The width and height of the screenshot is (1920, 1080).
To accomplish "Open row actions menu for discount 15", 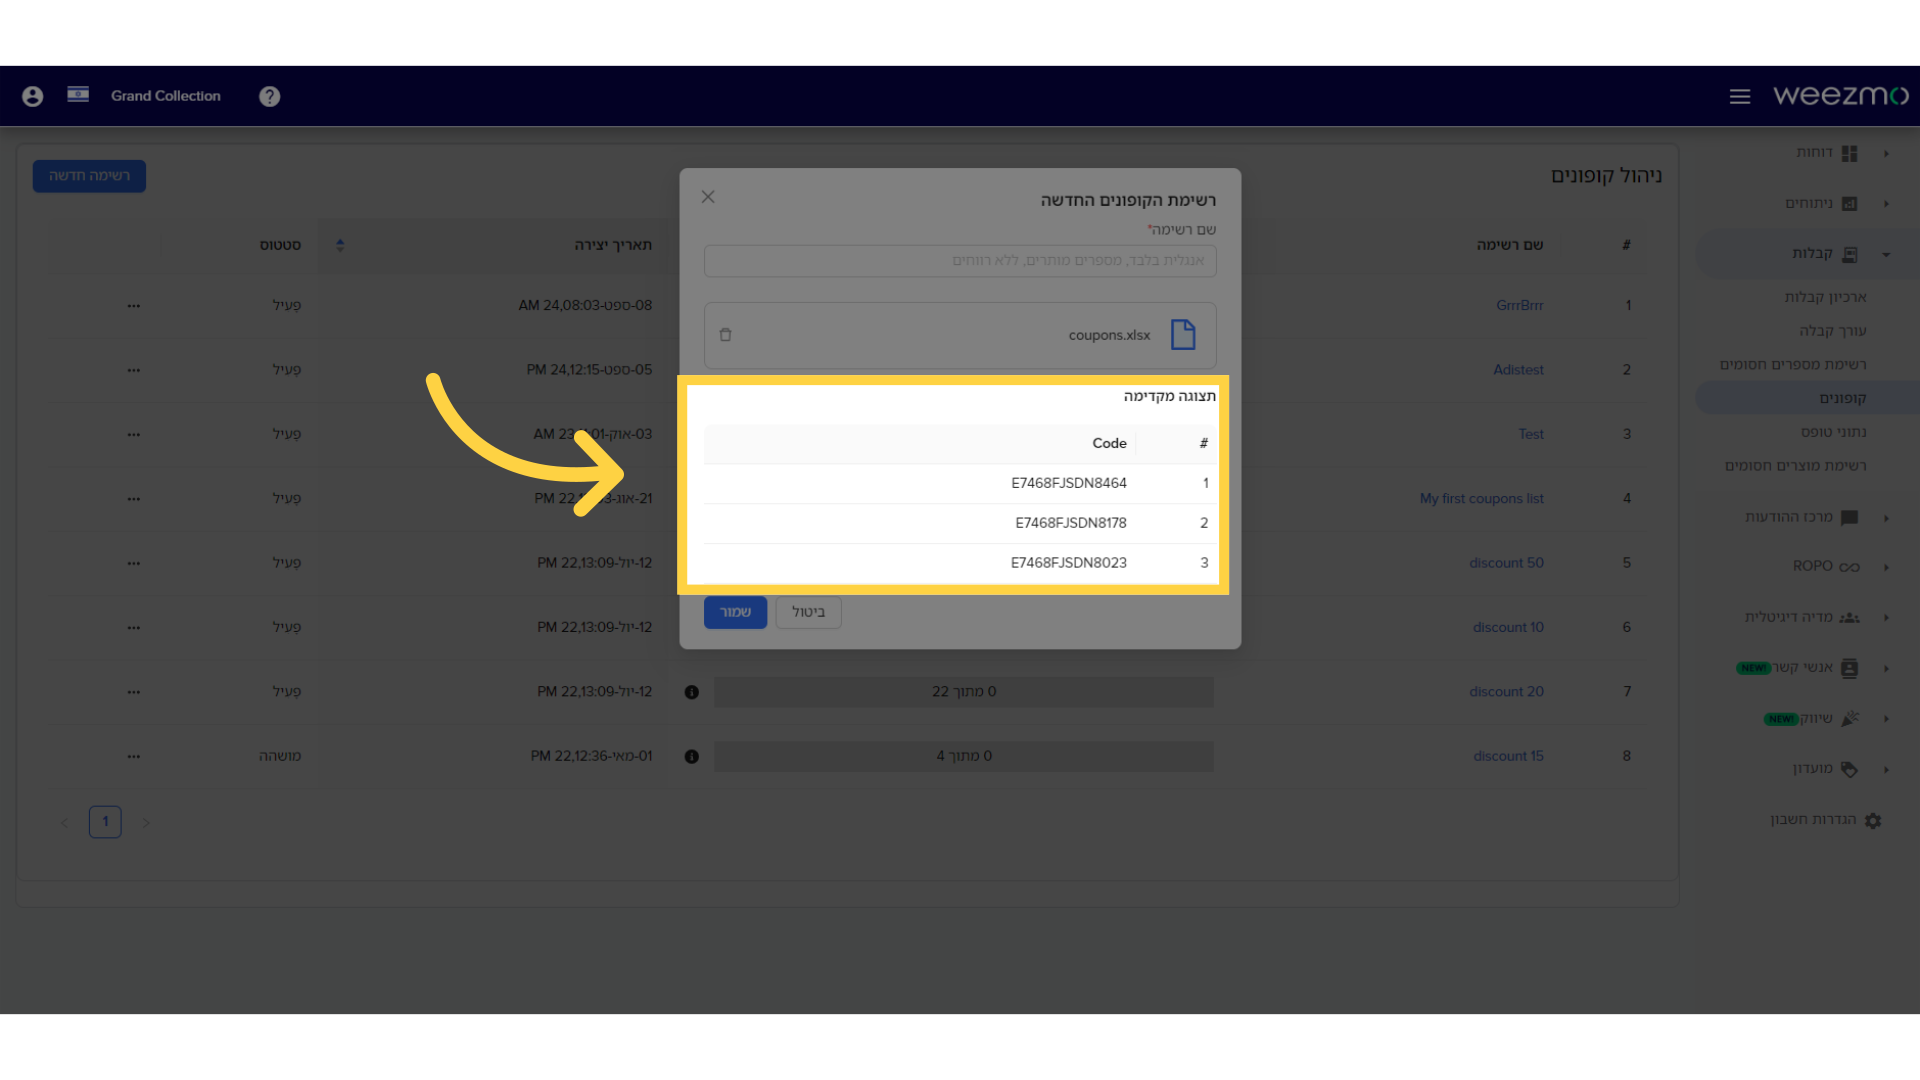I will coord(134,756).
